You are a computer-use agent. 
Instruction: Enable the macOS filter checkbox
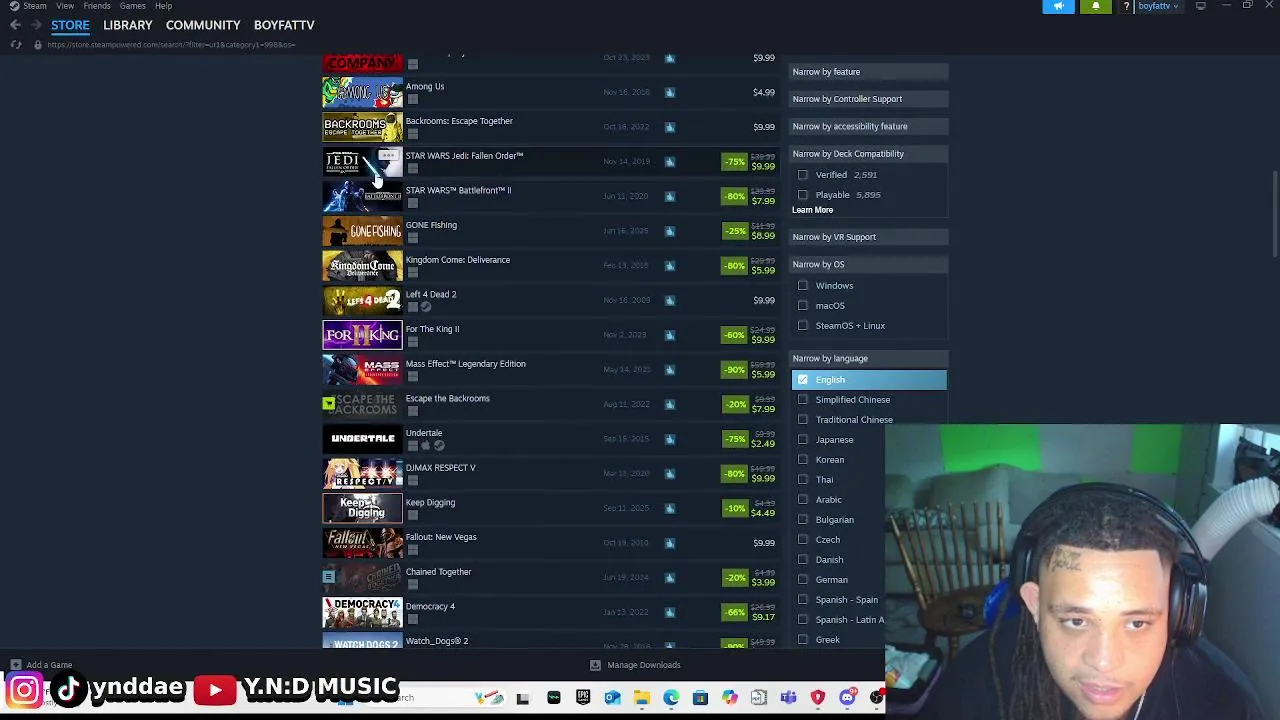tap(802, 306)
